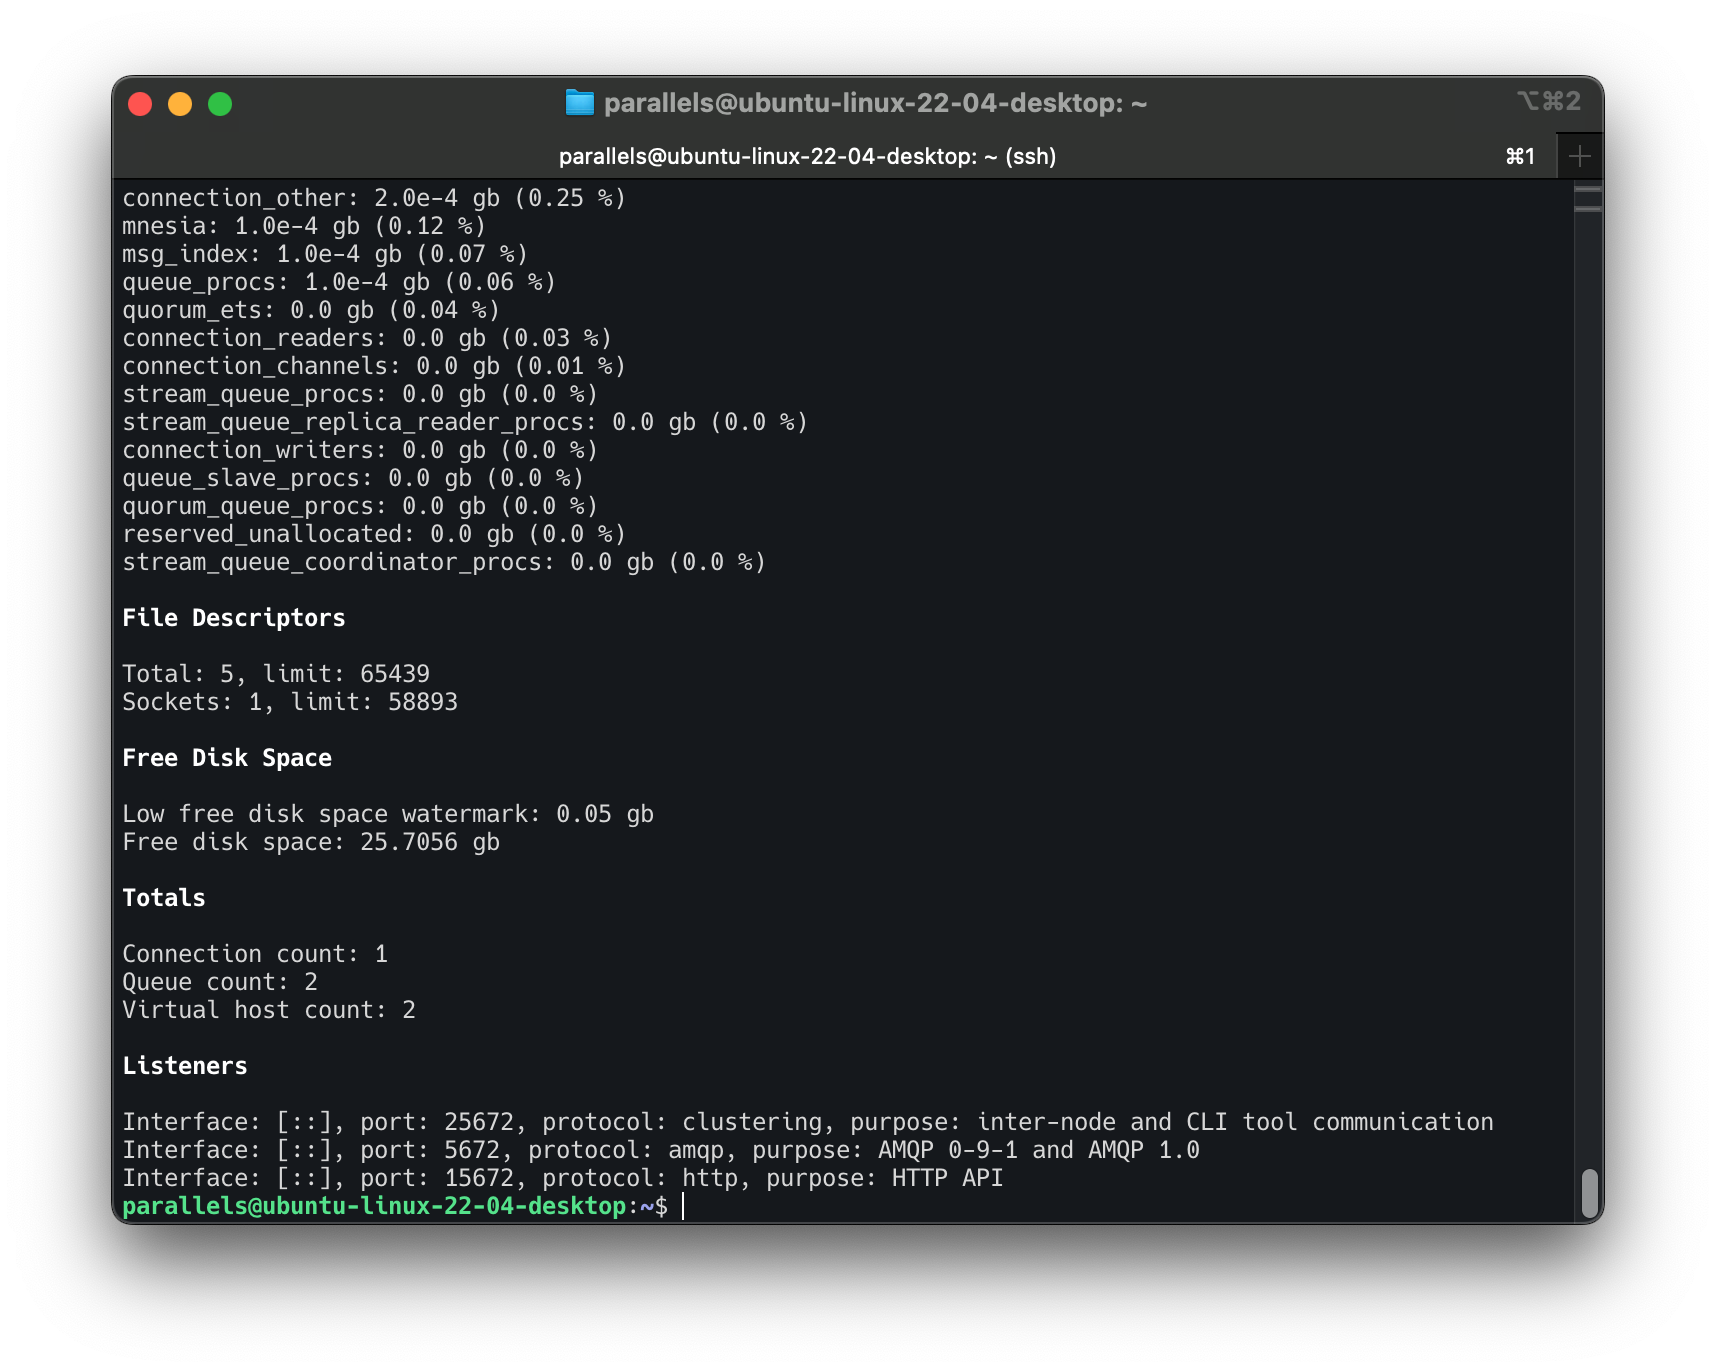1716x1372 pixels.
Task: Select the text Listeners heading
Action: pyautogui.click(x=185, y=1065)
